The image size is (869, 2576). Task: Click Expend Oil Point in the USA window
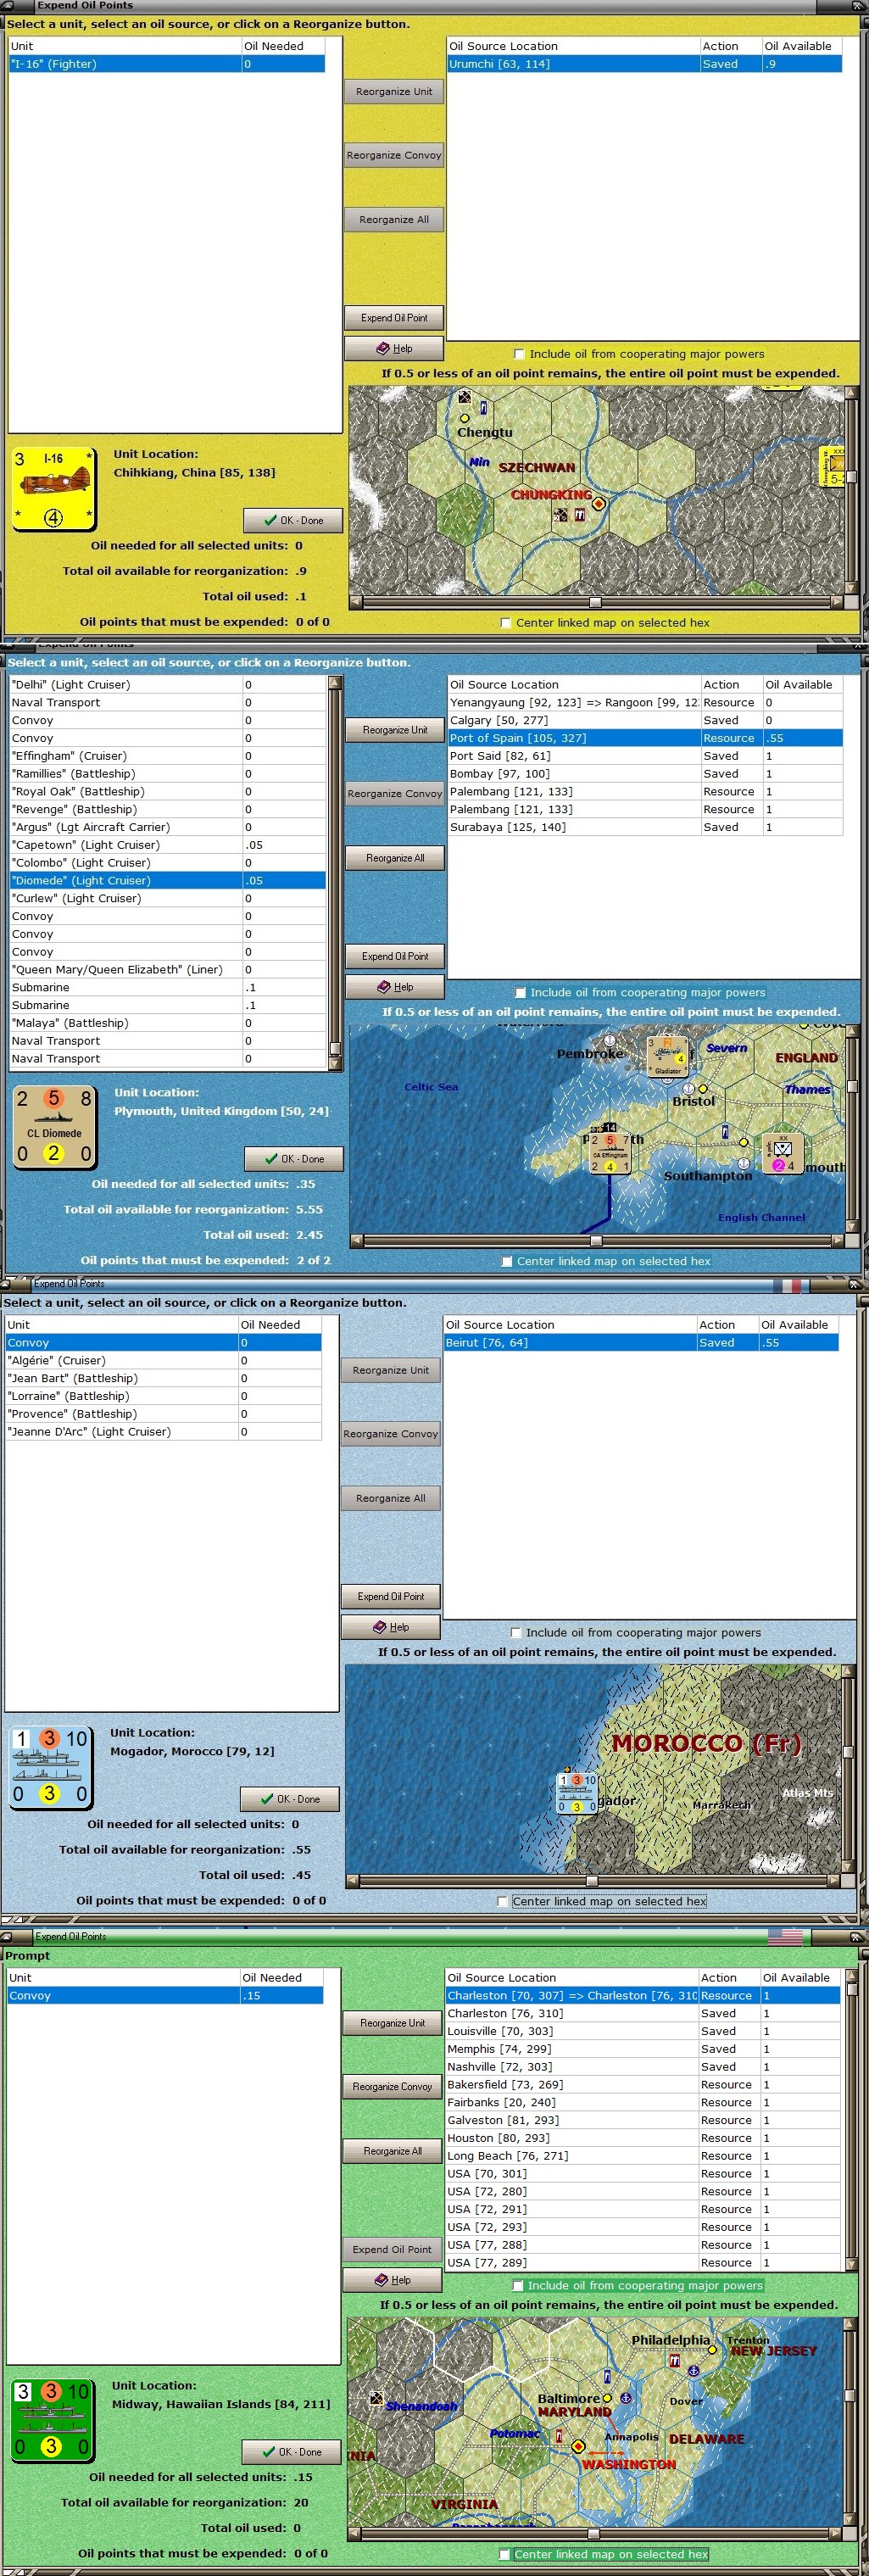pos(392,2249)
